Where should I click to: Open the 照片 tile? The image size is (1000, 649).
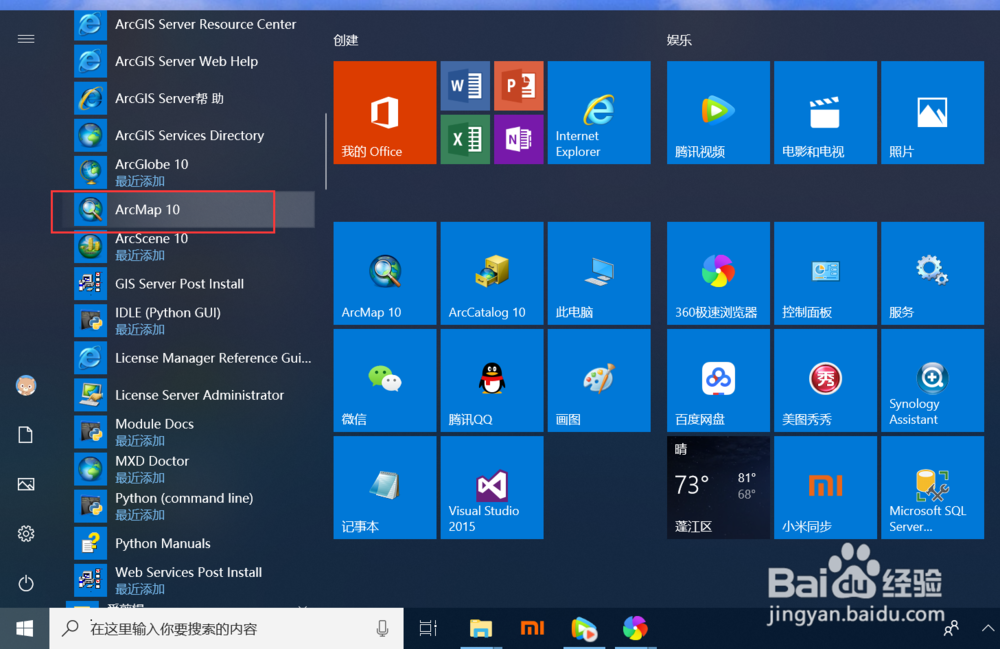932,113
